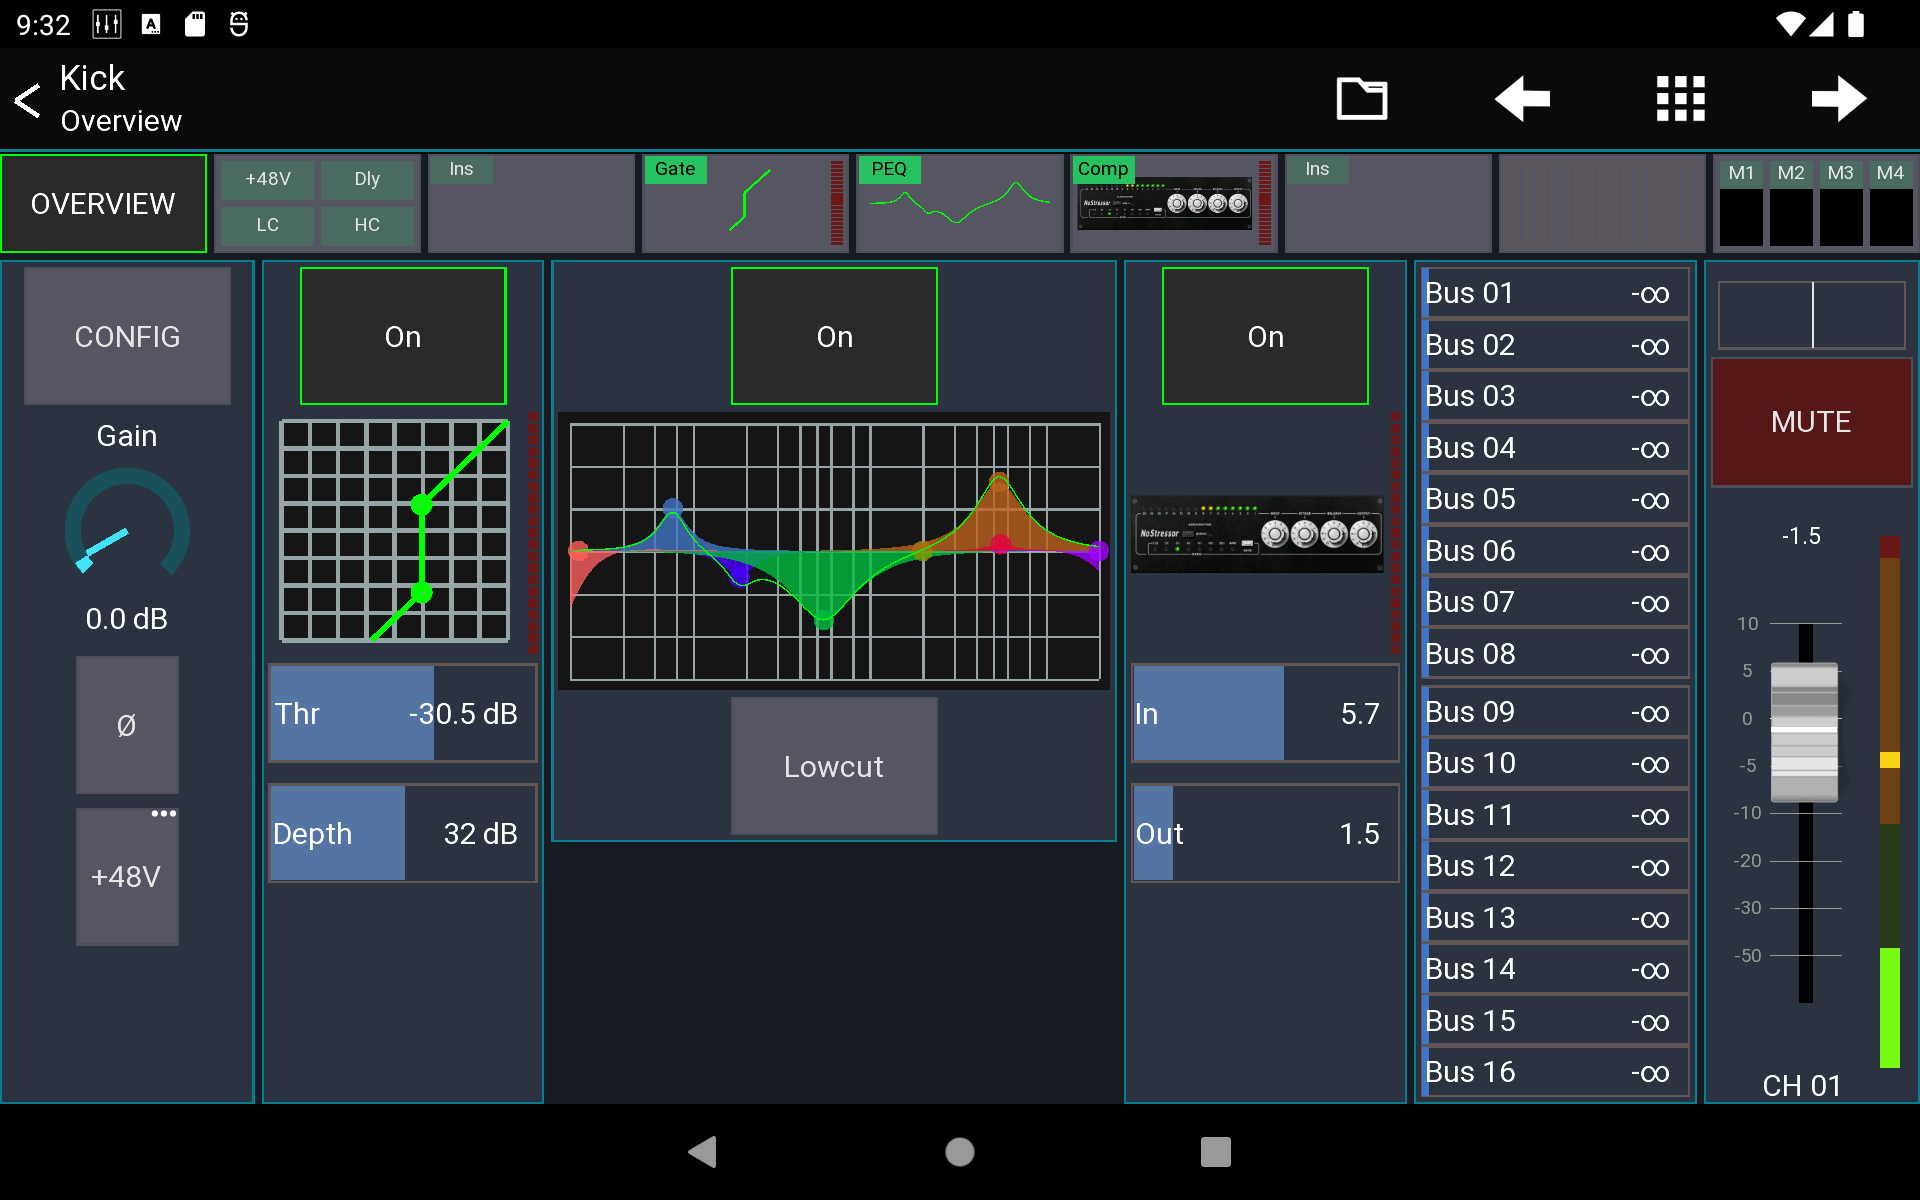
Task: Navigate to next channel with arrow
Action: coord(1838,99)
